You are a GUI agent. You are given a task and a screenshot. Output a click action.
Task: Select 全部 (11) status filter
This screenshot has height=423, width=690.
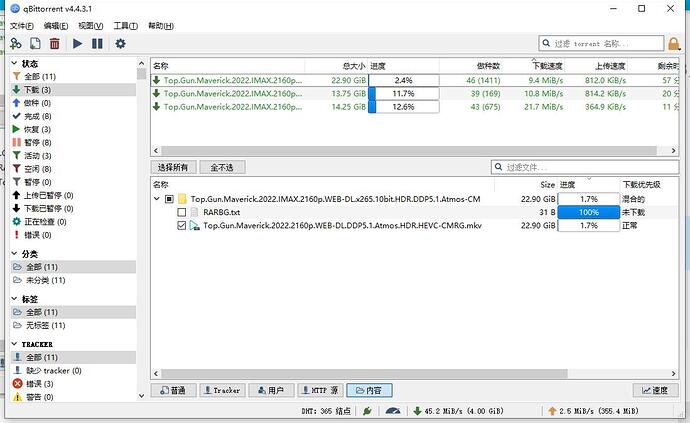pos(73,77)
